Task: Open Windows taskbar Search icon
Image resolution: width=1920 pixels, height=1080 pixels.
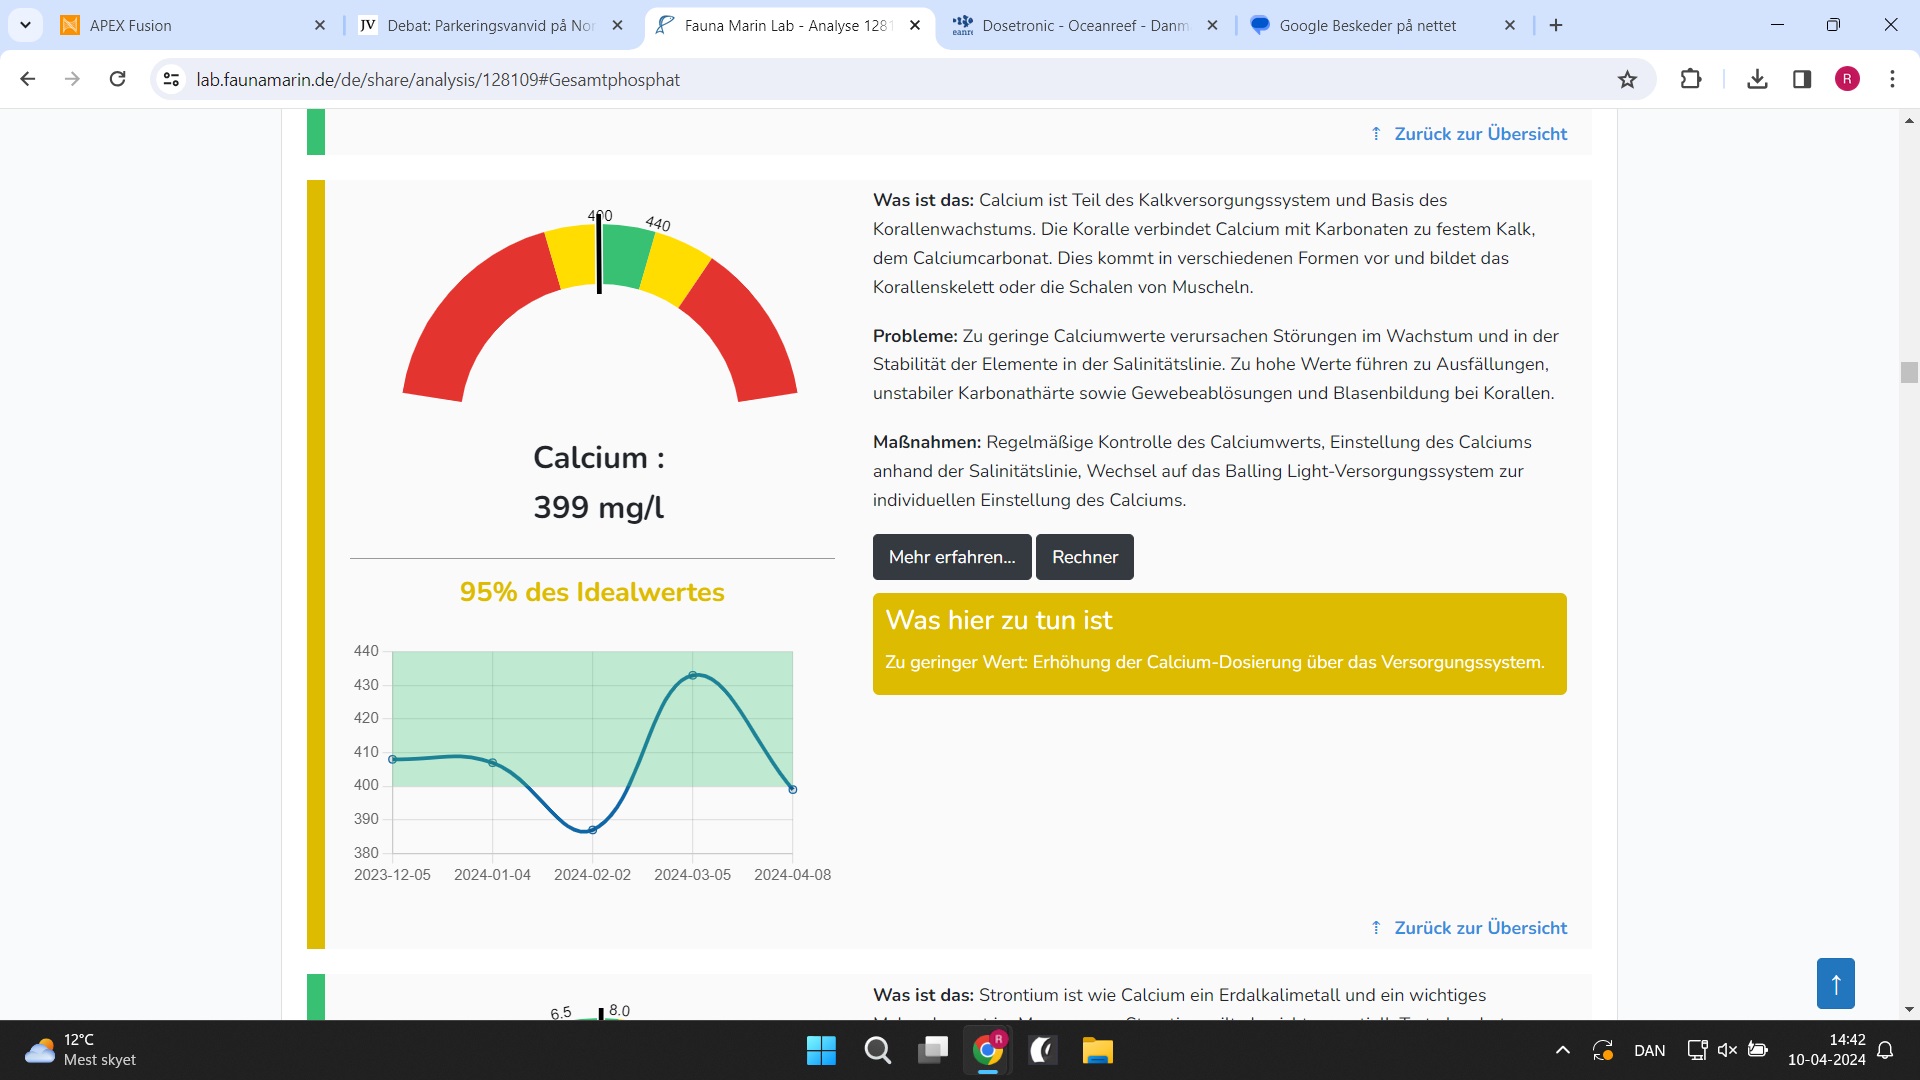Action: pyautogui.click(x=877, y=1050)
